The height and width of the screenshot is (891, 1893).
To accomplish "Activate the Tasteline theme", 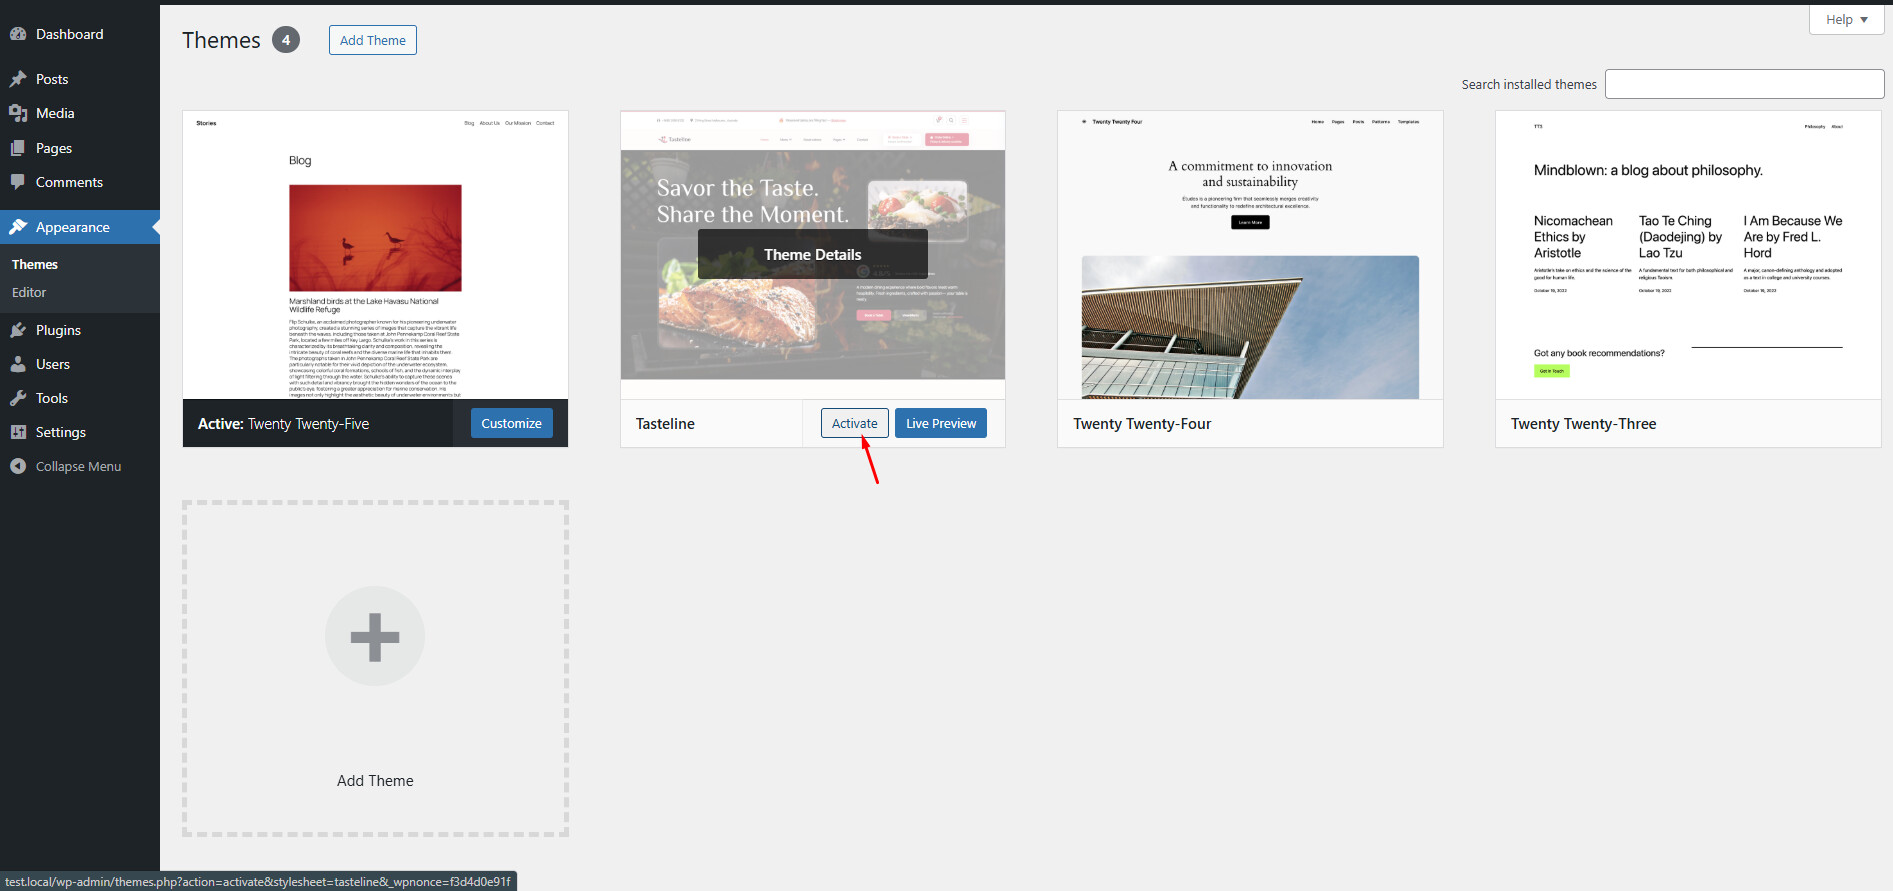I will tap(854, 423).
